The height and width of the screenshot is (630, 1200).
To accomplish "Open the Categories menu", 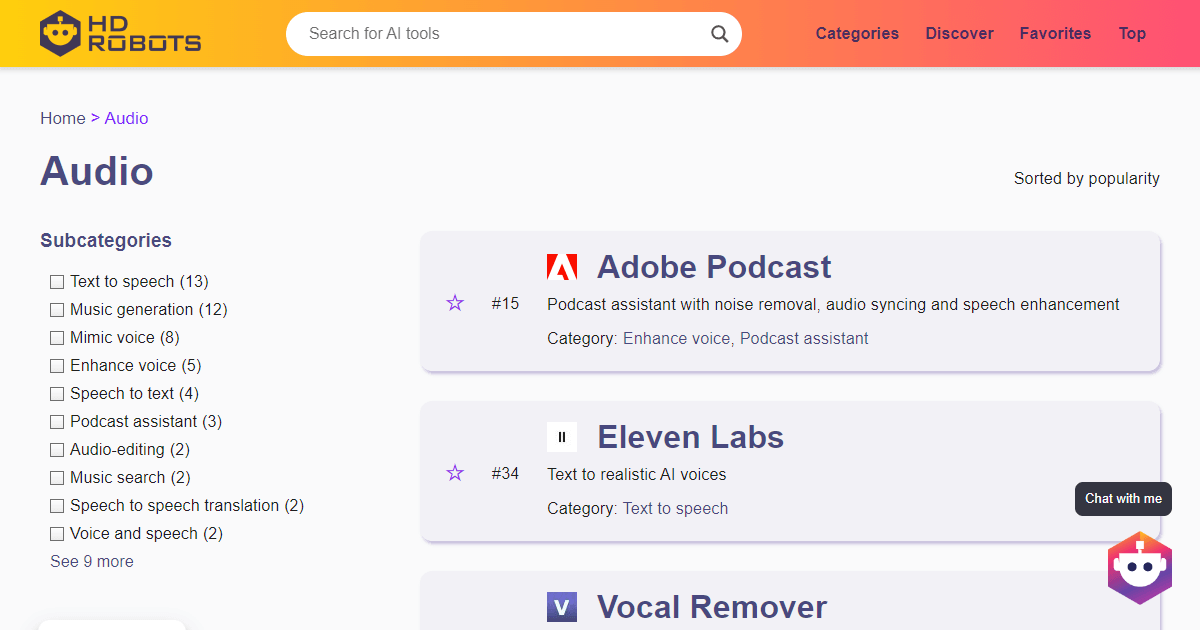I will (857, 33).
